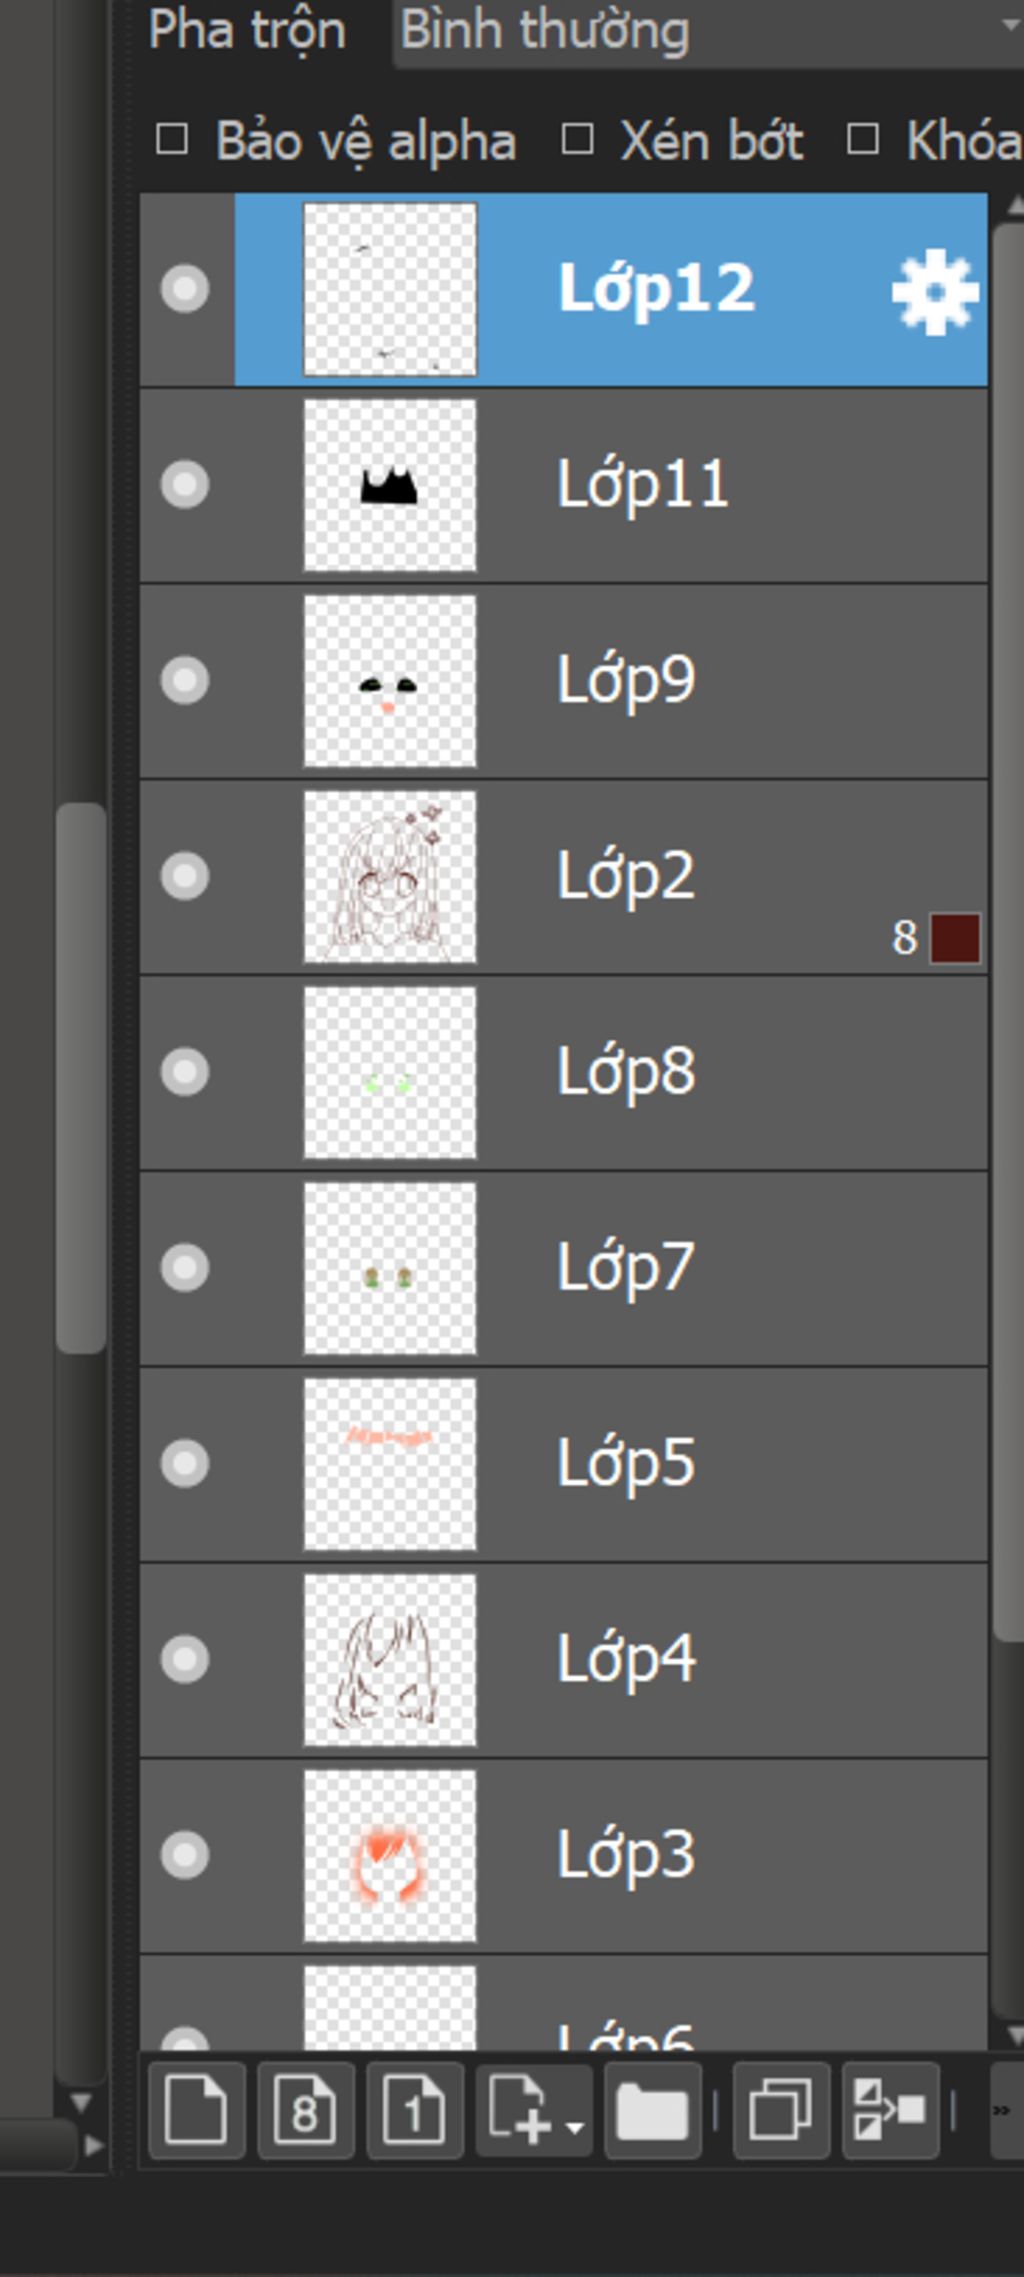This screenshot has height=2277, width=1024.
Task: Open the Pha trộn blend mode dropdown
Action: tap(708, 32)
